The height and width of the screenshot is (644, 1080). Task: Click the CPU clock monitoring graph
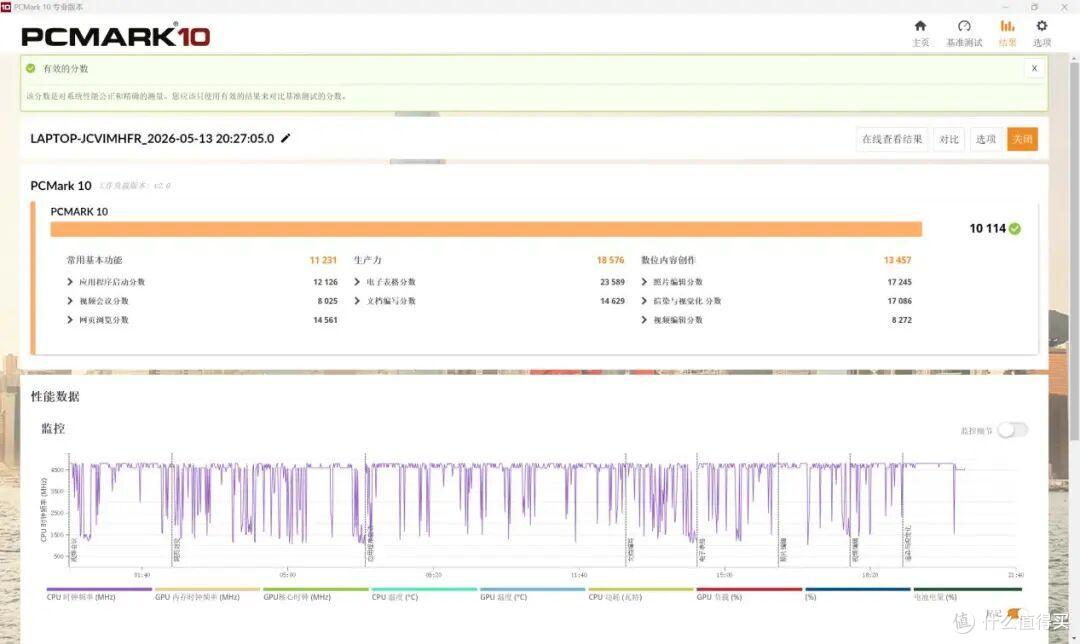(x=544, y=510)
